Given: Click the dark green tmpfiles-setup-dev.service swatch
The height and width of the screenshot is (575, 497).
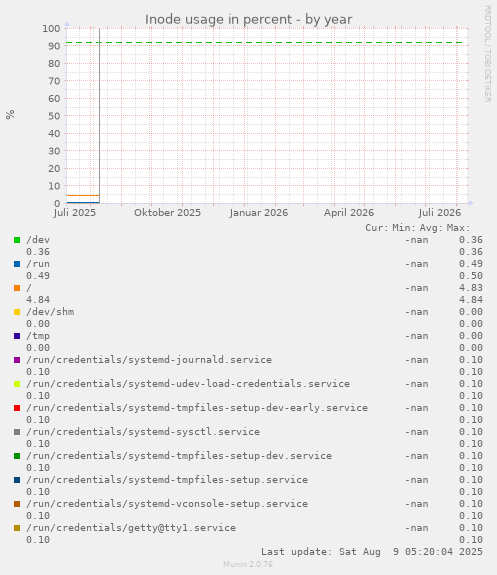Looking at the screenshot, I should pyautogui.click(x=17, y=456).
